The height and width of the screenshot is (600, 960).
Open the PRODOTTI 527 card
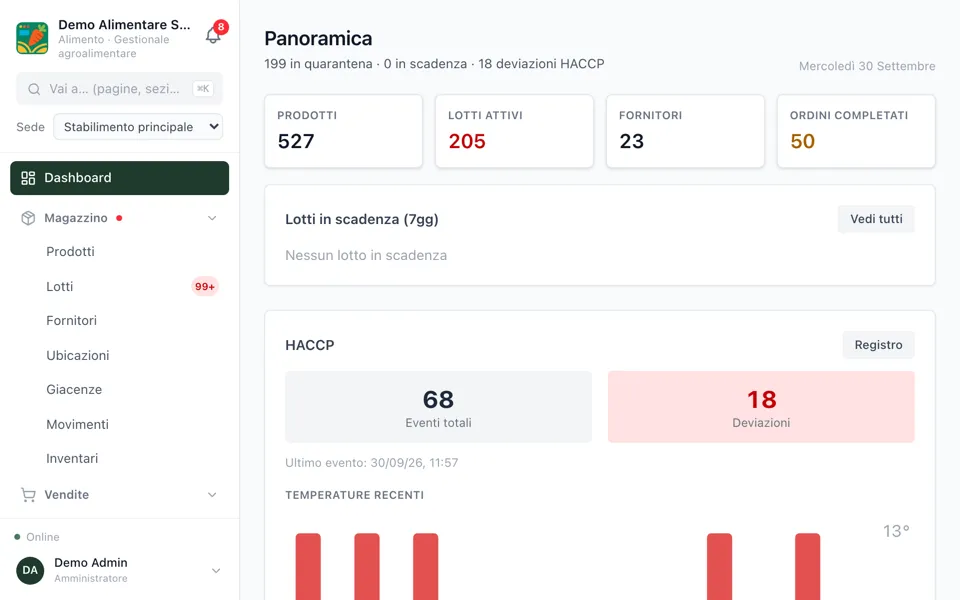point(343,131)
